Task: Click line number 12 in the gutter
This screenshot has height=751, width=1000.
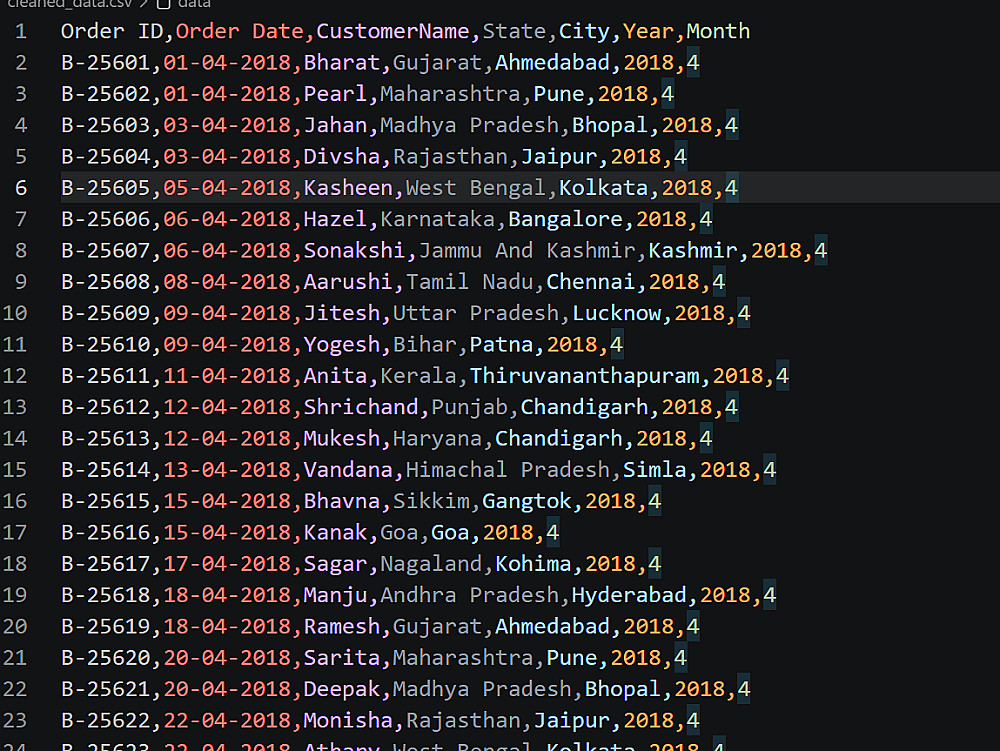Action: 15,376
